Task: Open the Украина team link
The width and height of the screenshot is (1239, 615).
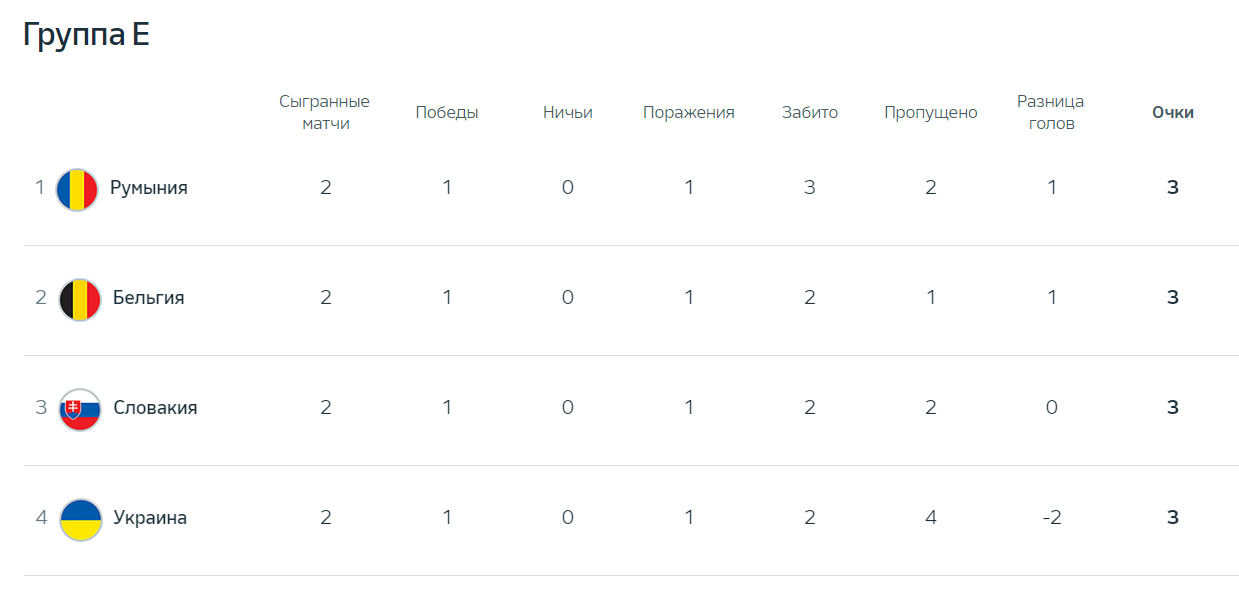Action: pyautogui.click(x=150, y=518)
